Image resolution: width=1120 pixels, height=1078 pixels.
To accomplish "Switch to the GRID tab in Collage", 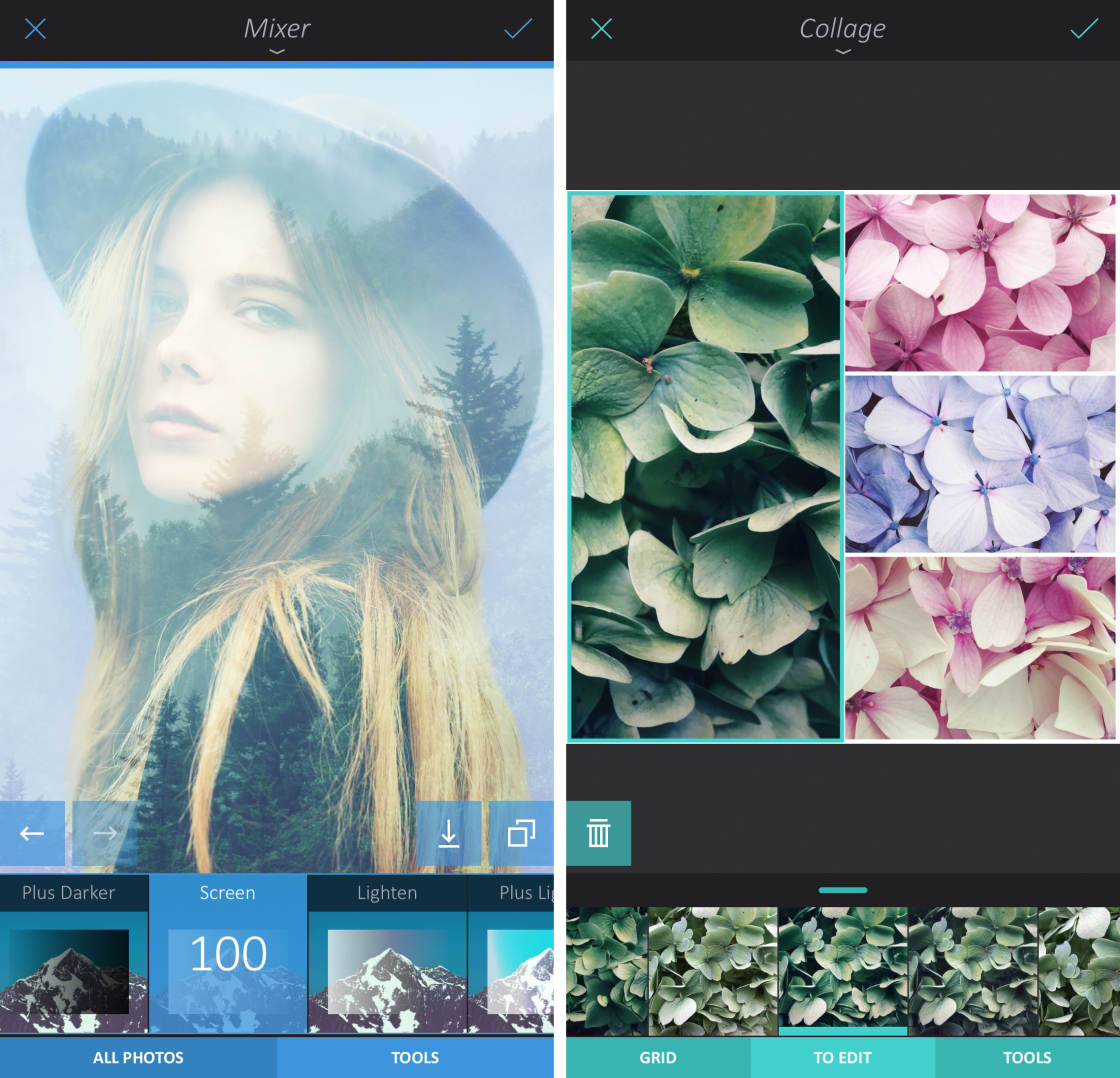I will [657, 1057].
